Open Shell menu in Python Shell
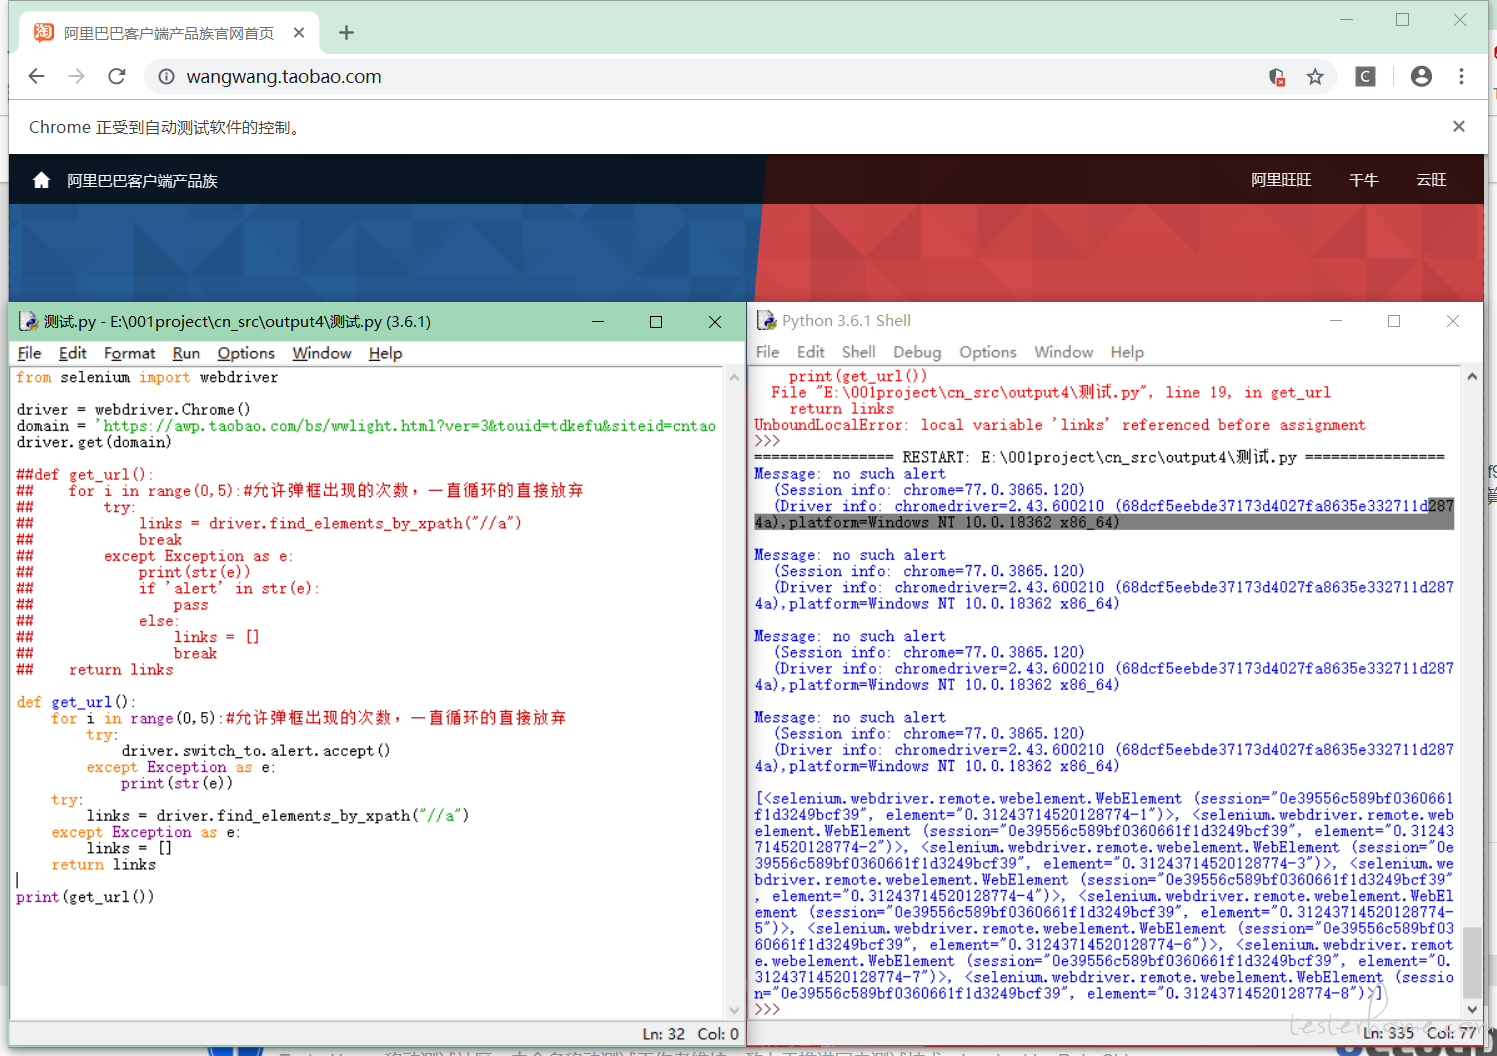Image resolution: width=1497 pixels, height=1056 pixels. point(858,352)
